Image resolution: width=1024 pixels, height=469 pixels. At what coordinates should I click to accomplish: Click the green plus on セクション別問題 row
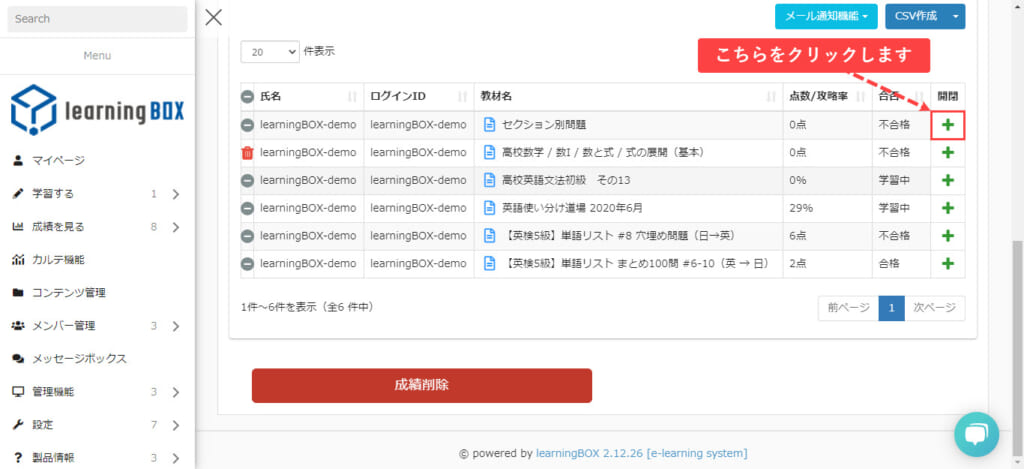pos(948,125)
